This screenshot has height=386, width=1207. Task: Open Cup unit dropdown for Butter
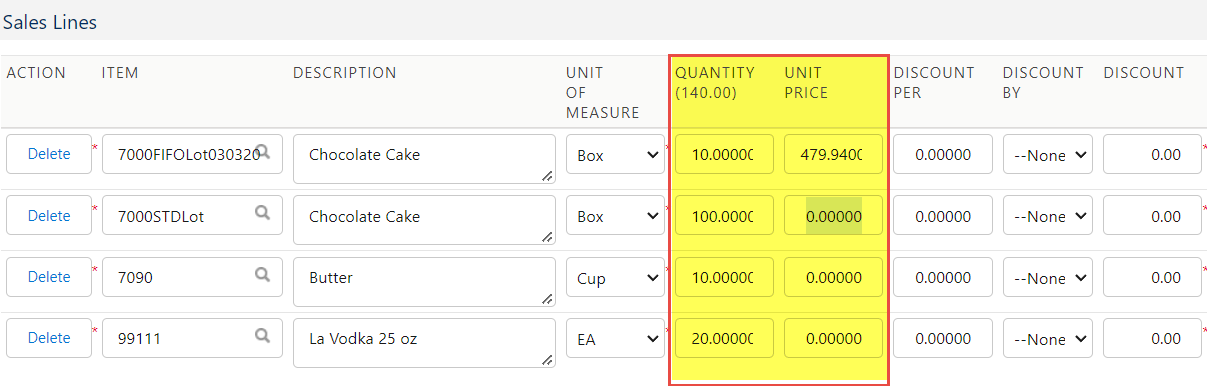point(615,278)
